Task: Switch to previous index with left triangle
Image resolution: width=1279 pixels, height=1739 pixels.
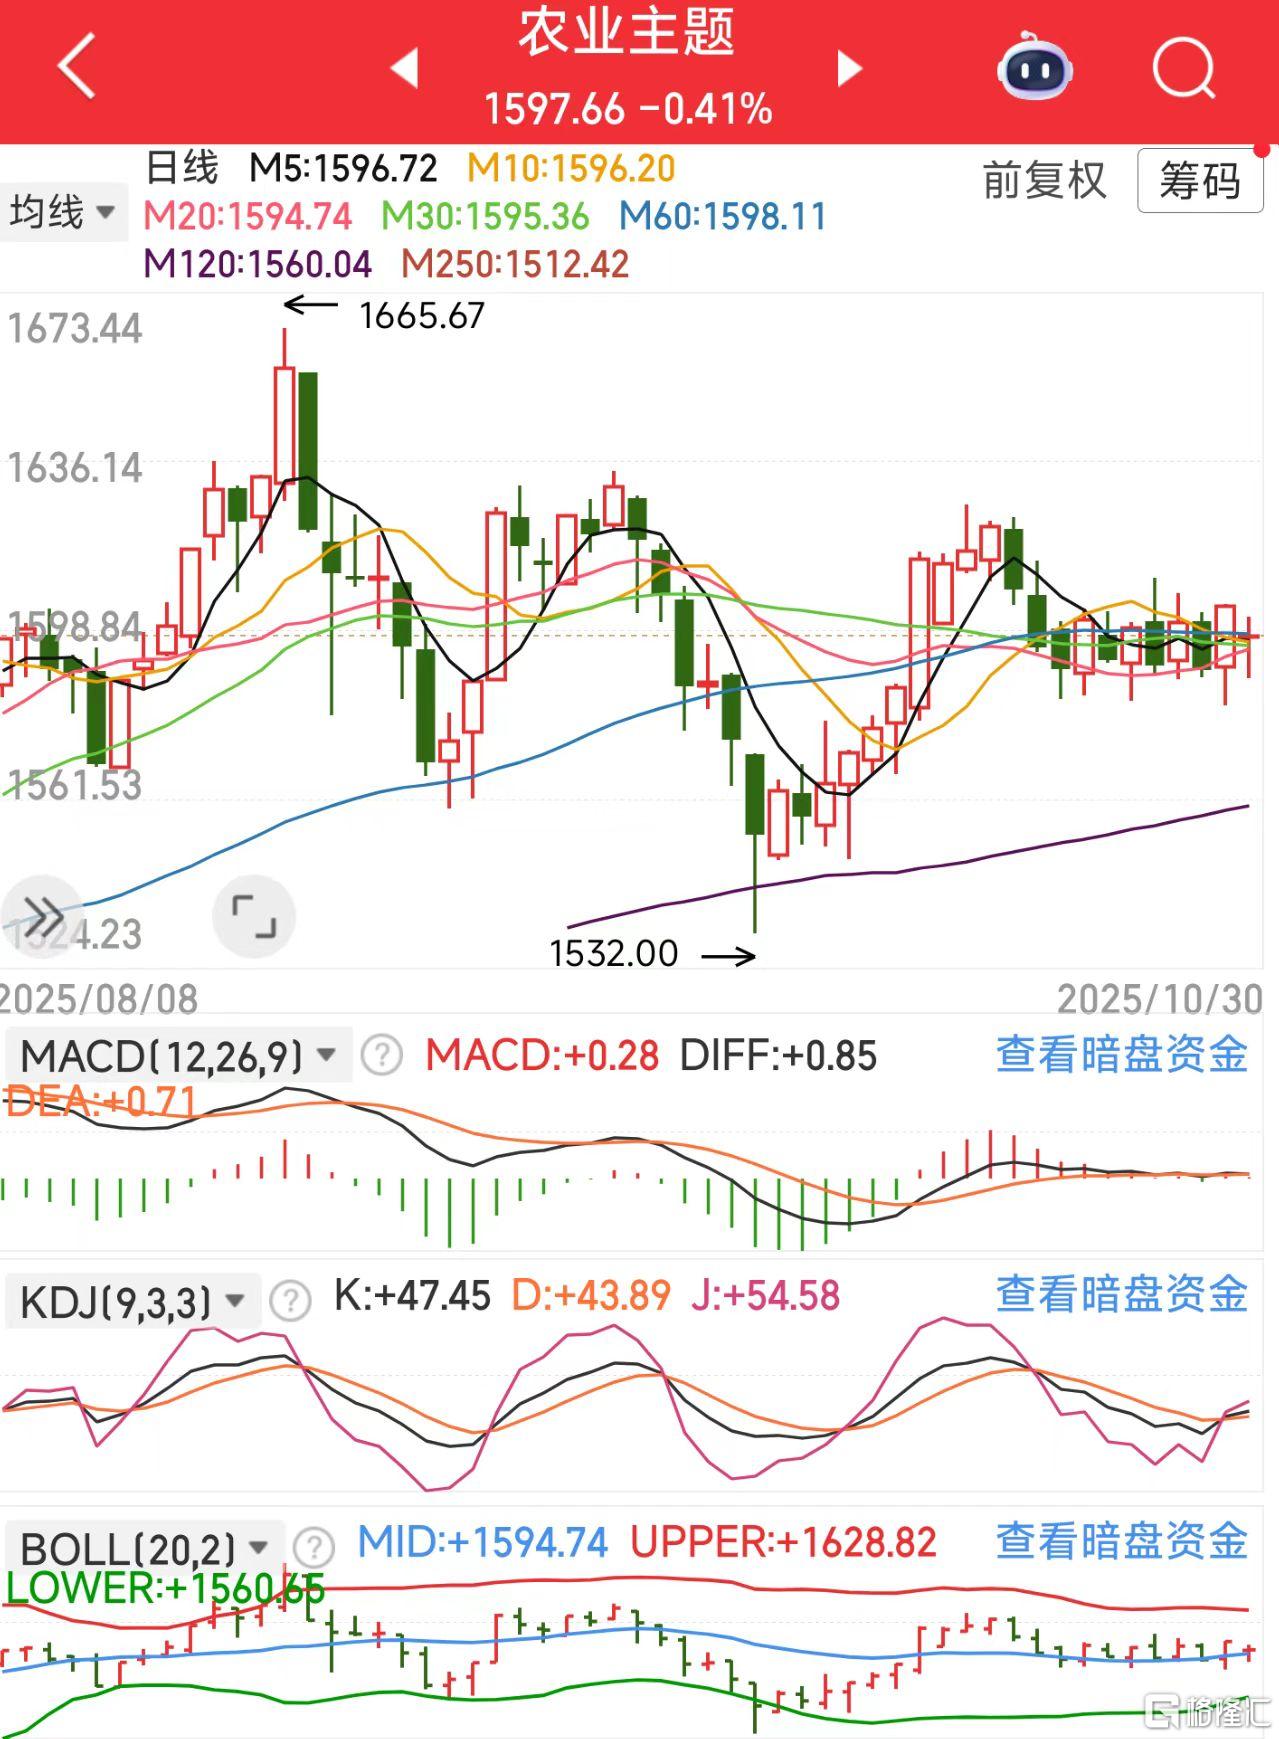Action: (x=404, y=68)
